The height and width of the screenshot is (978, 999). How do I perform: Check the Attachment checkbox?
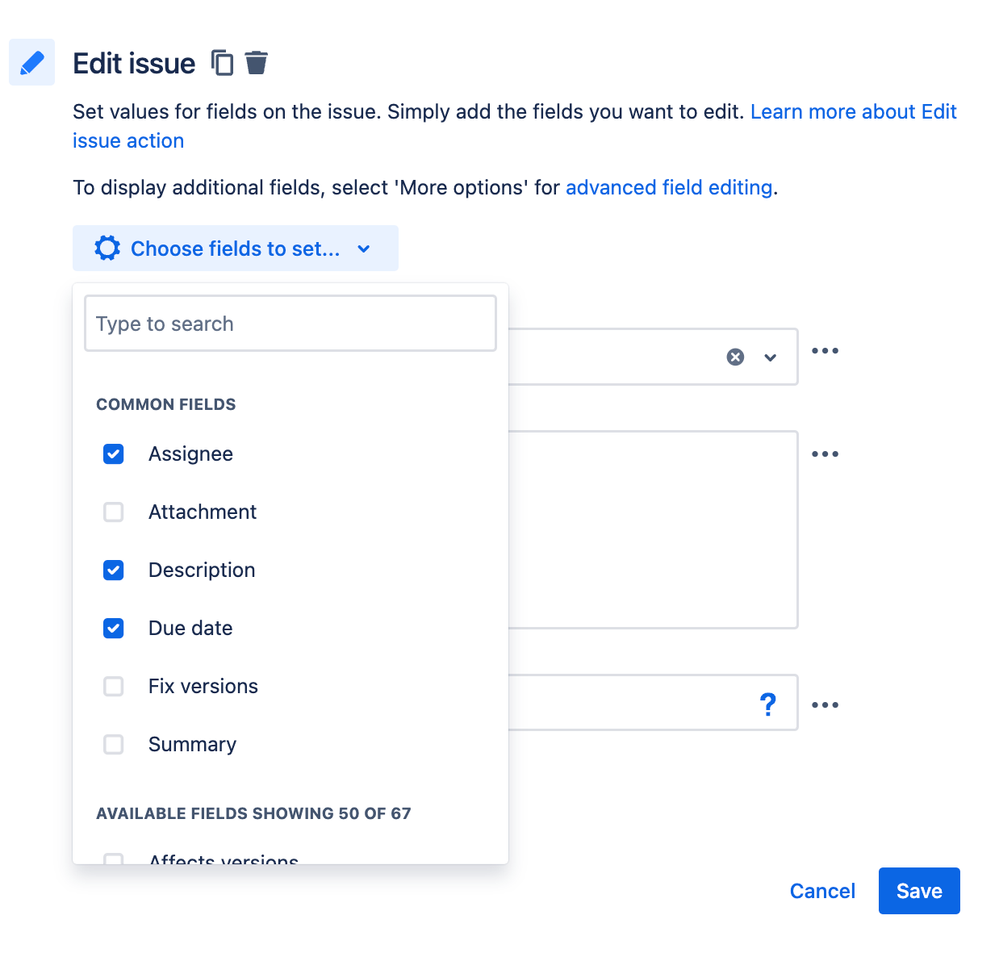(113, 512)
